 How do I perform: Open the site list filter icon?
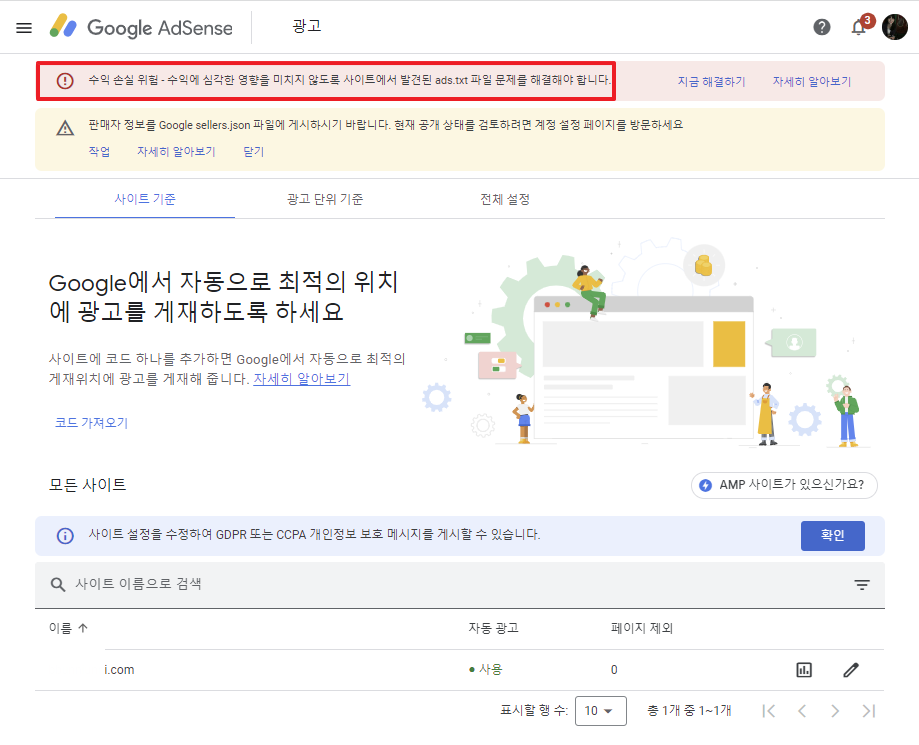click(862, 584)
